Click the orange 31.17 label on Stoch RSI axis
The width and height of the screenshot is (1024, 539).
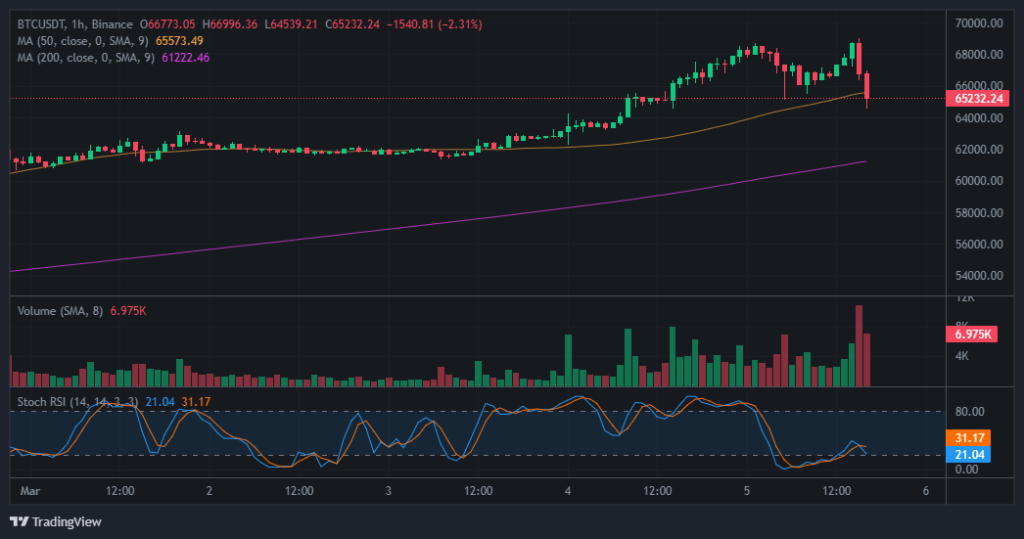point(968,438)
